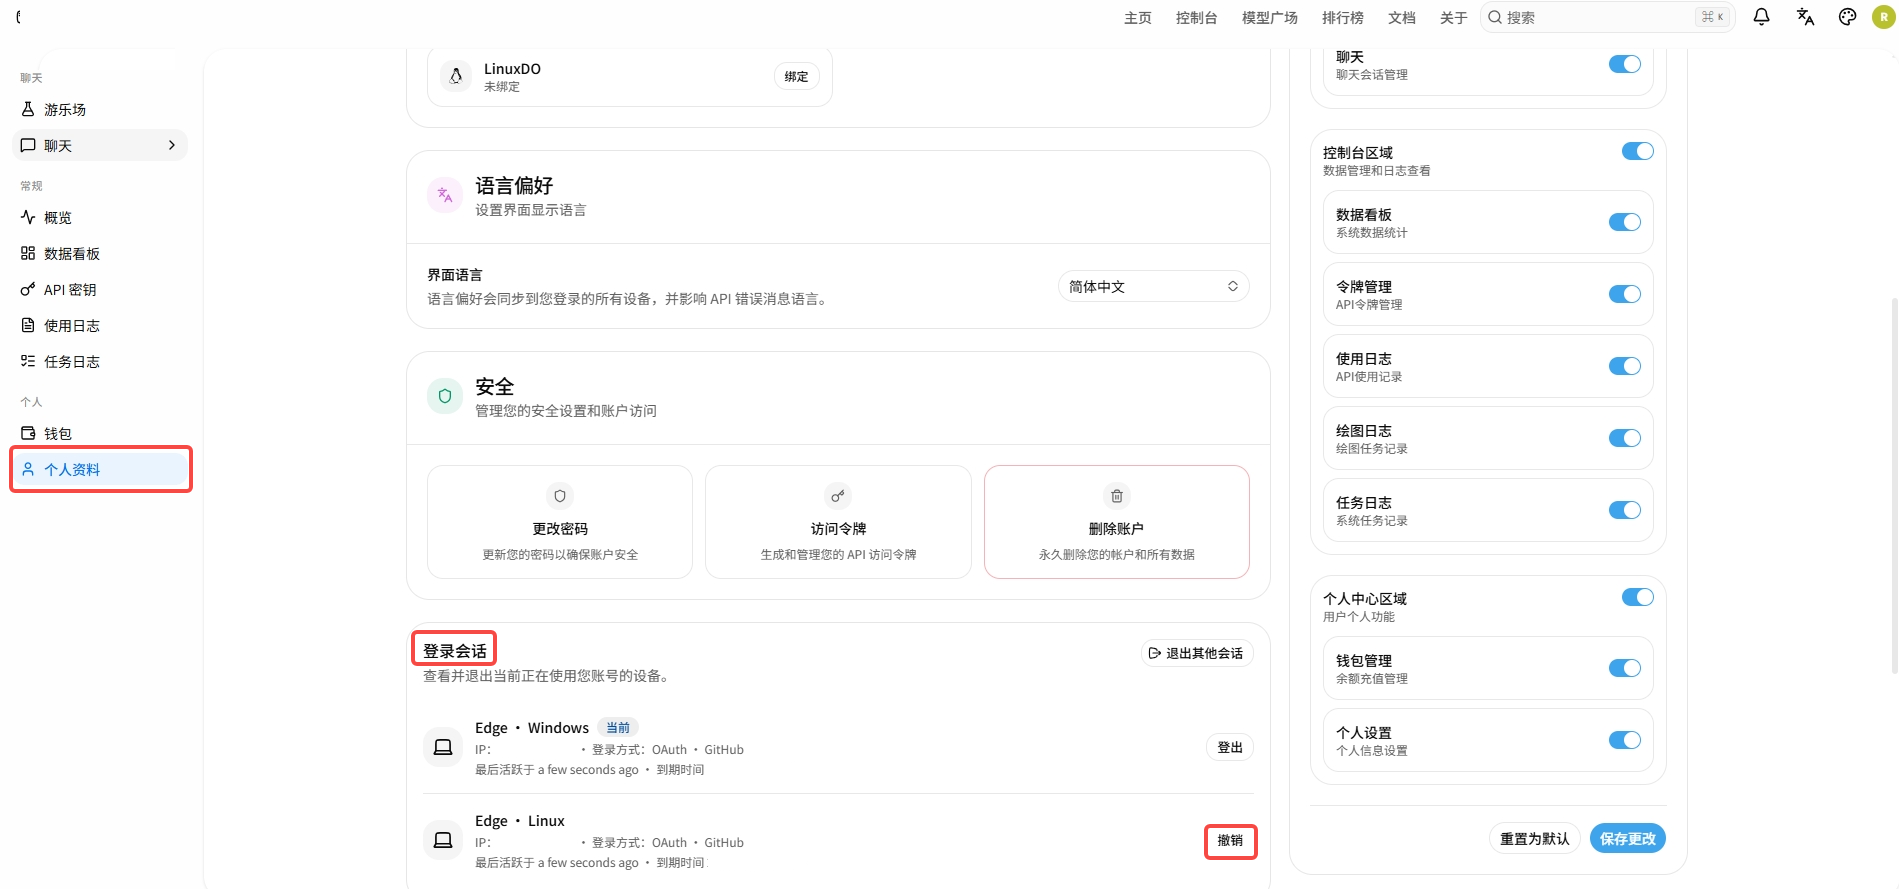The height and width of the screenshot is (889, 1899).
Task: Click the key icon on 访问令牌 card
Action: pyautogui.click(x=838, y=496)
